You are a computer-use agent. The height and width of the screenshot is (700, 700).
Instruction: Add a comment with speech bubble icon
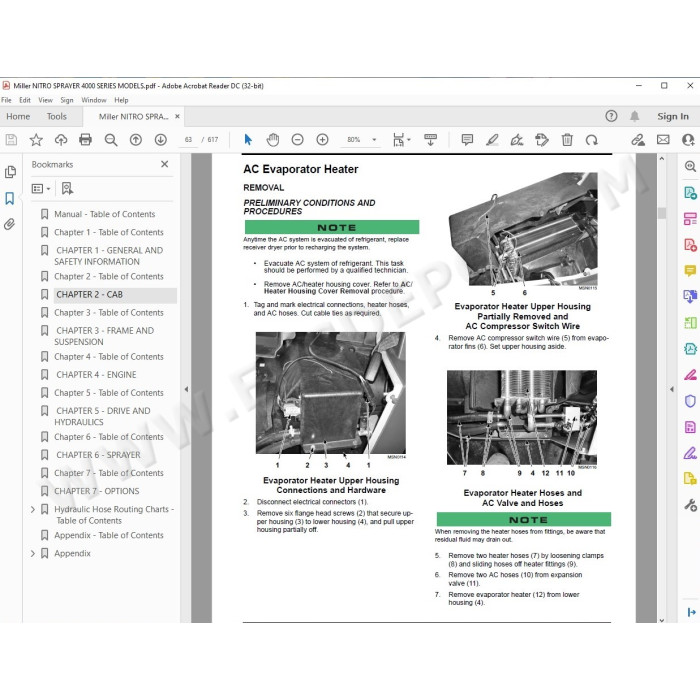(467, 140)
